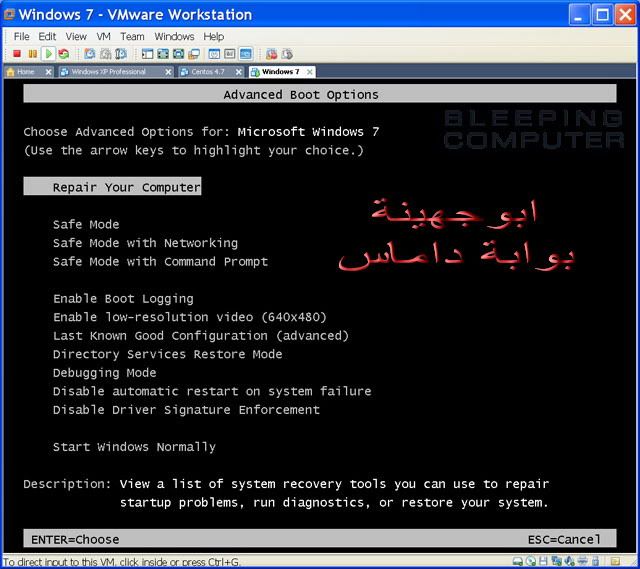Select Repair Your Computer boot option
The width and height of the screenshot is (640, 569).
(x=112, y=187)
